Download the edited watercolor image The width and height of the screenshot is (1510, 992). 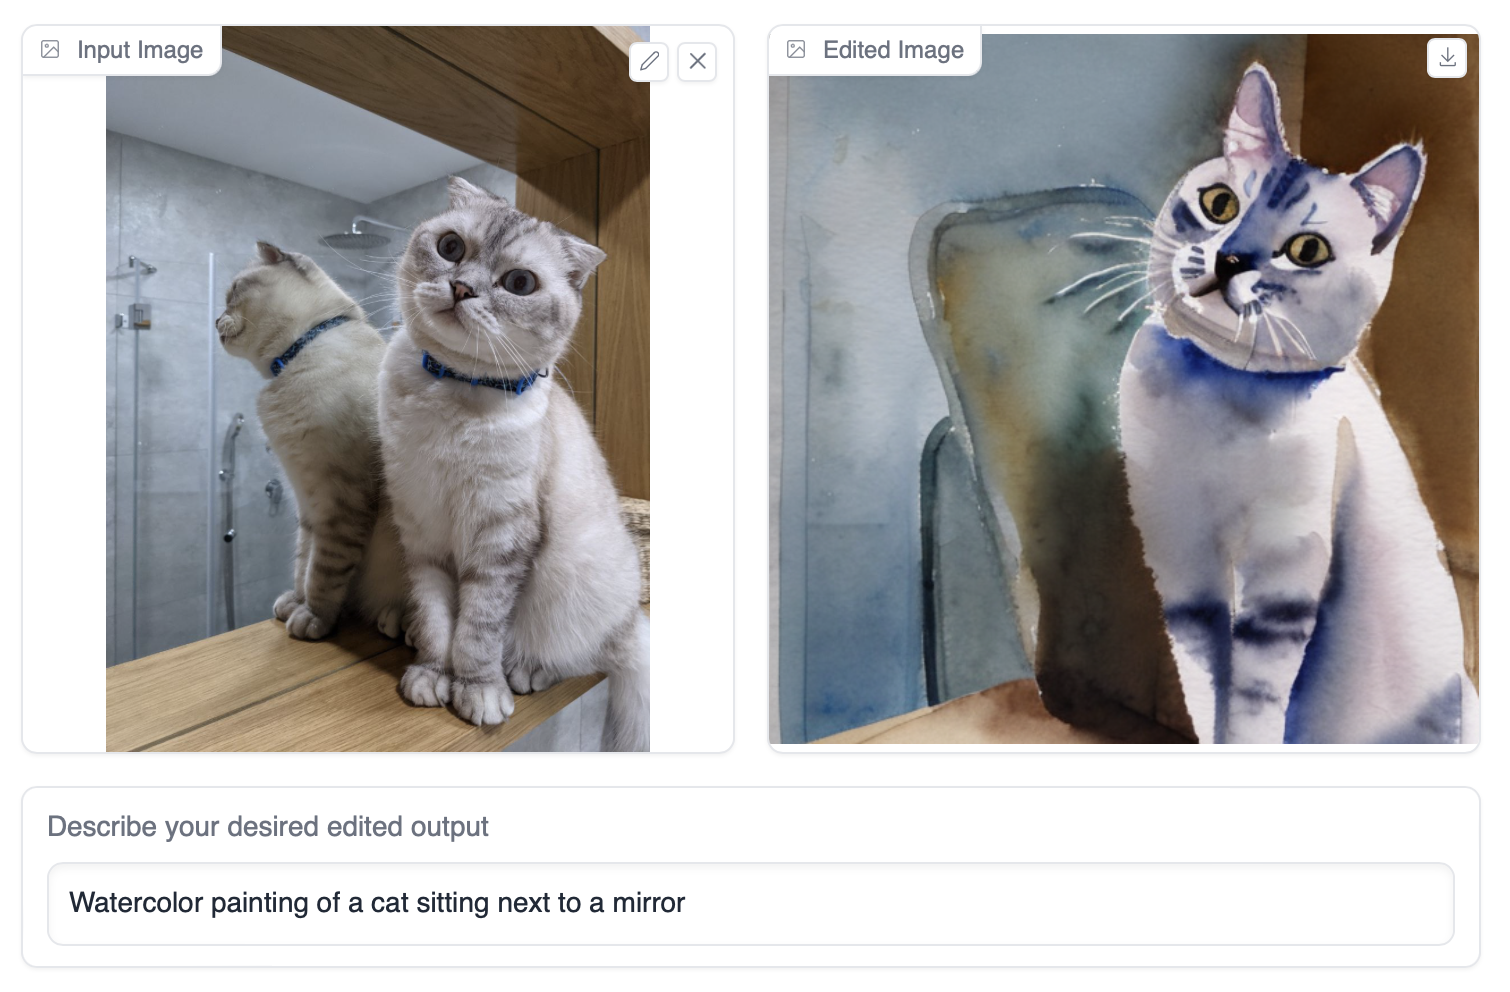point(1446,58)
